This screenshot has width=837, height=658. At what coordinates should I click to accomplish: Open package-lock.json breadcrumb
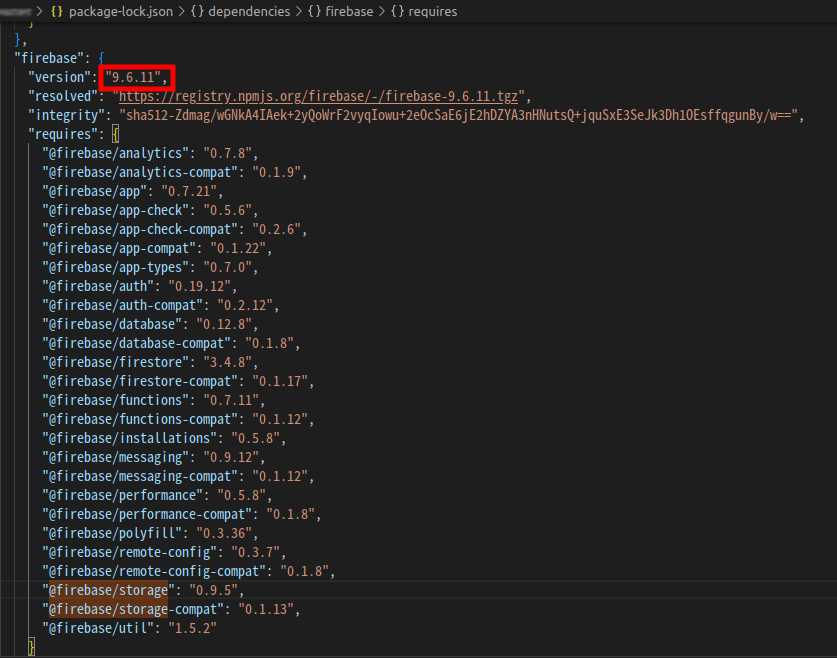121,11
